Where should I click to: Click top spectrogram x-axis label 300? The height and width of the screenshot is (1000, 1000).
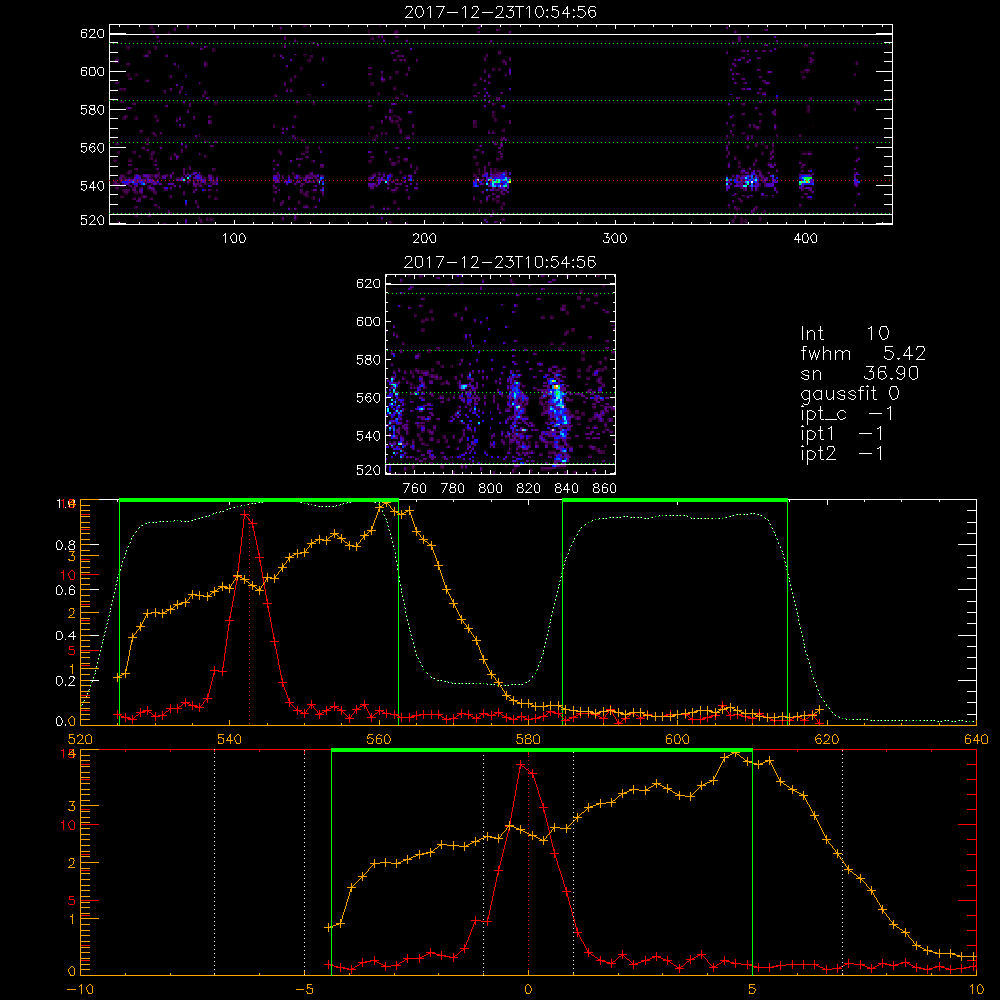615,239
